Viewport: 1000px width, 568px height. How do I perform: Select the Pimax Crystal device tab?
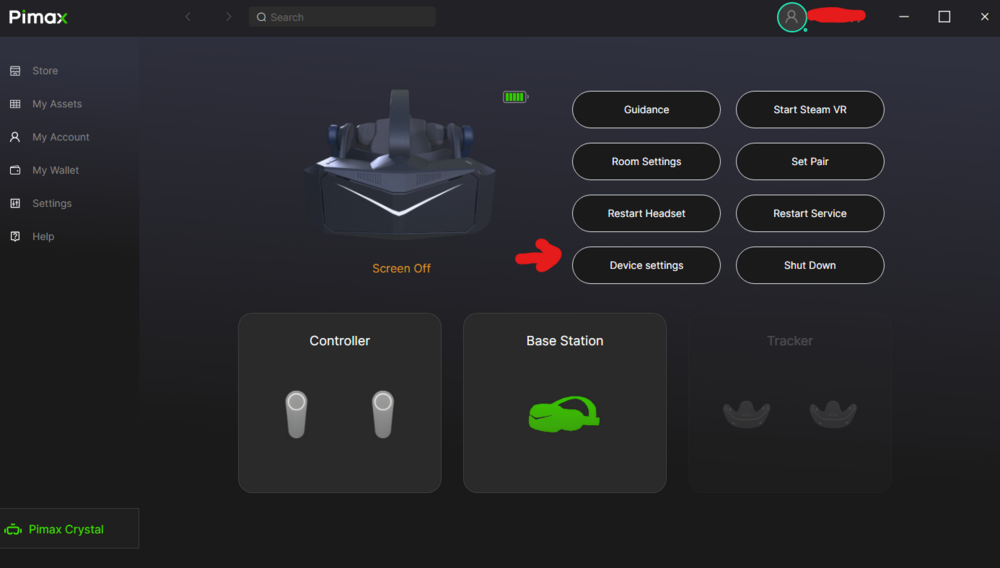(69, 528)
